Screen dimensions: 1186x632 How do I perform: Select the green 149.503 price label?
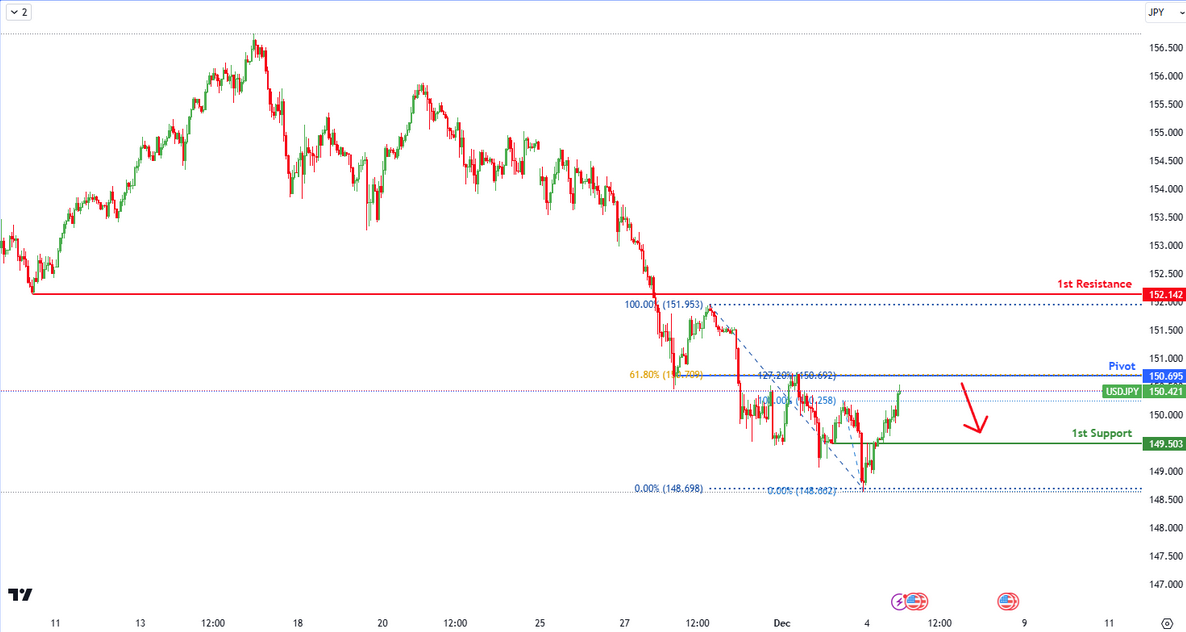pos(1165,444)
